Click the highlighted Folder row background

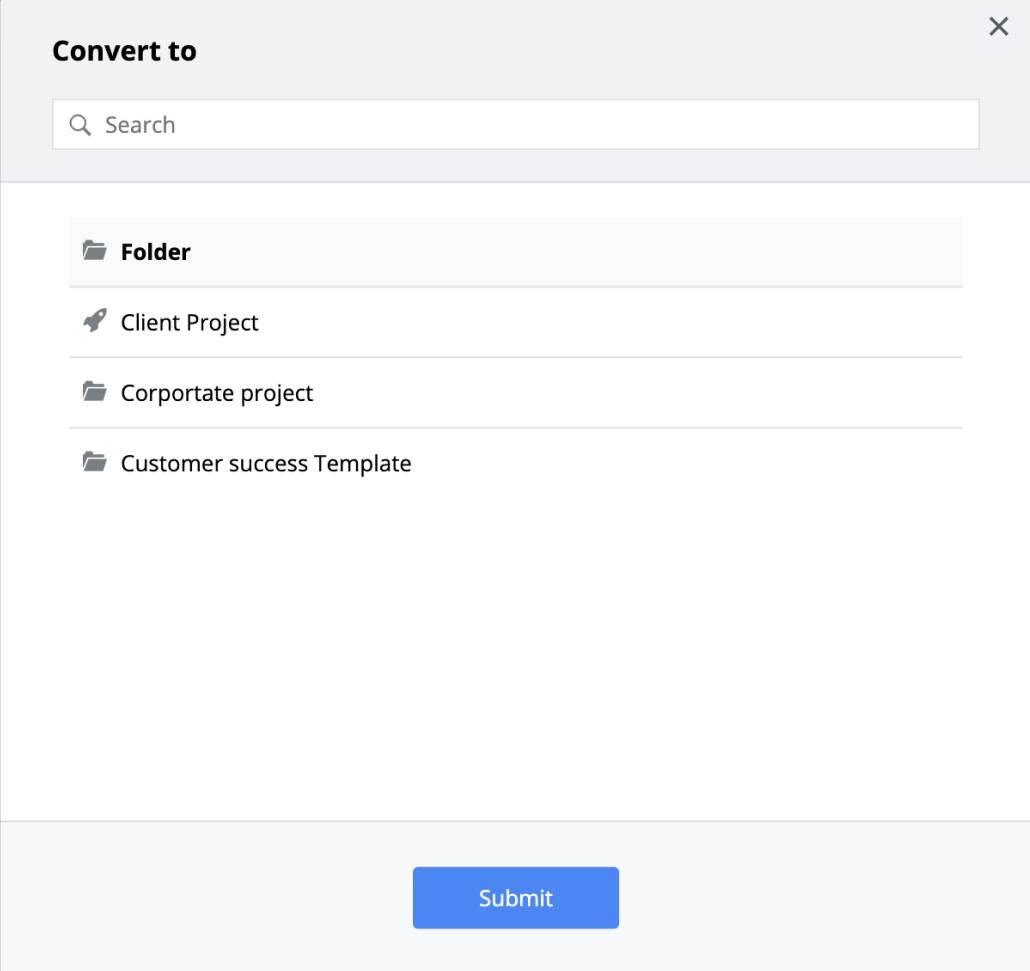click(x=516, y=252)
